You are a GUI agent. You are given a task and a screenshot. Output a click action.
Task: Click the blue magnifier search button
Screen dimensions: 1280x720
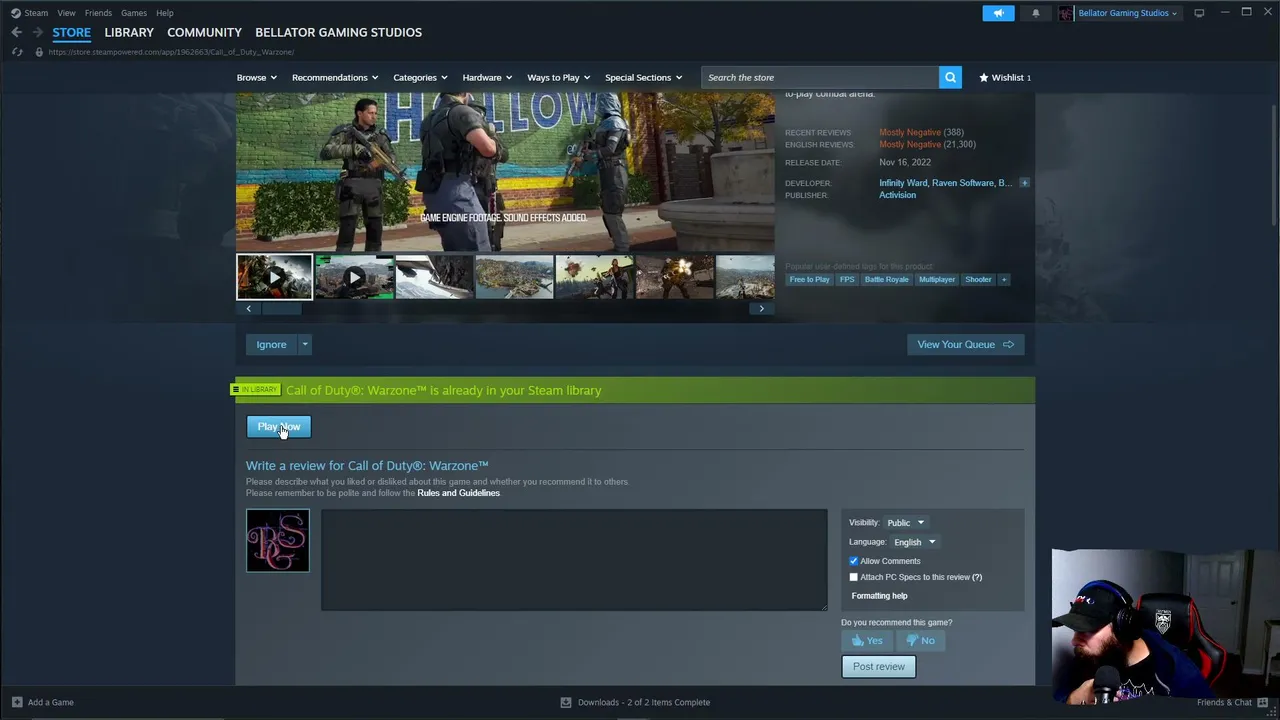pyautogui.click(x=950, y=77)
